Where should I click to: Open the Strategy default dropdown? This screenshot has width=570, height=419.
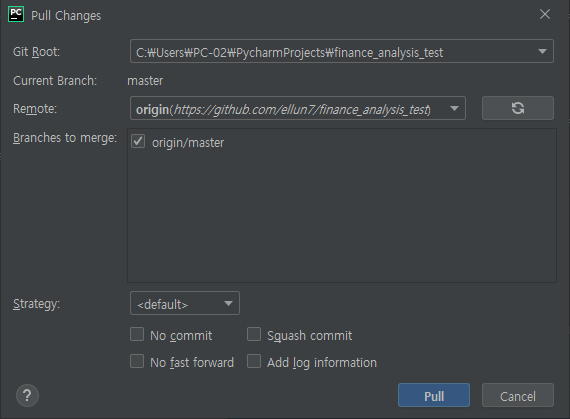pyautogui.click(x=185, y=303)
